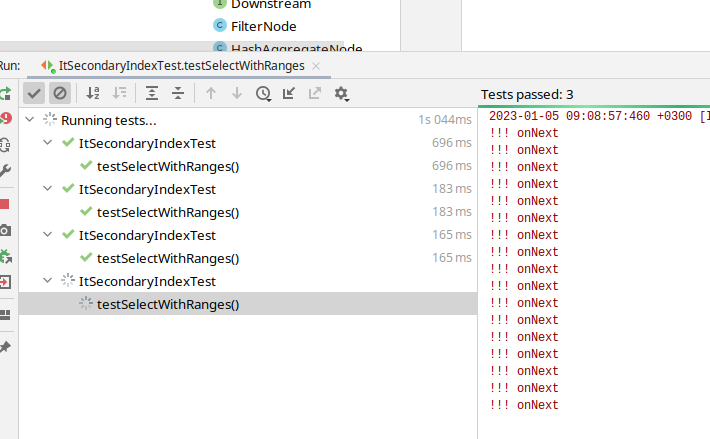
Task: Import tests from file icon
Action: [289, 93]
